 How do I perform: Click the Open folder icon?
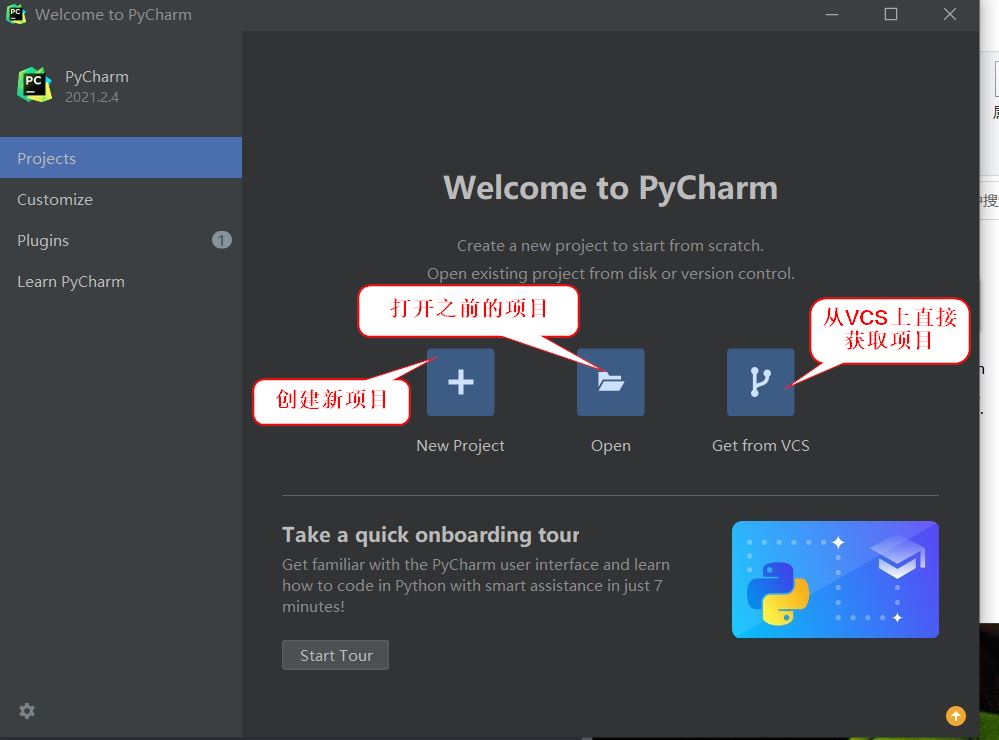(610, 382)
